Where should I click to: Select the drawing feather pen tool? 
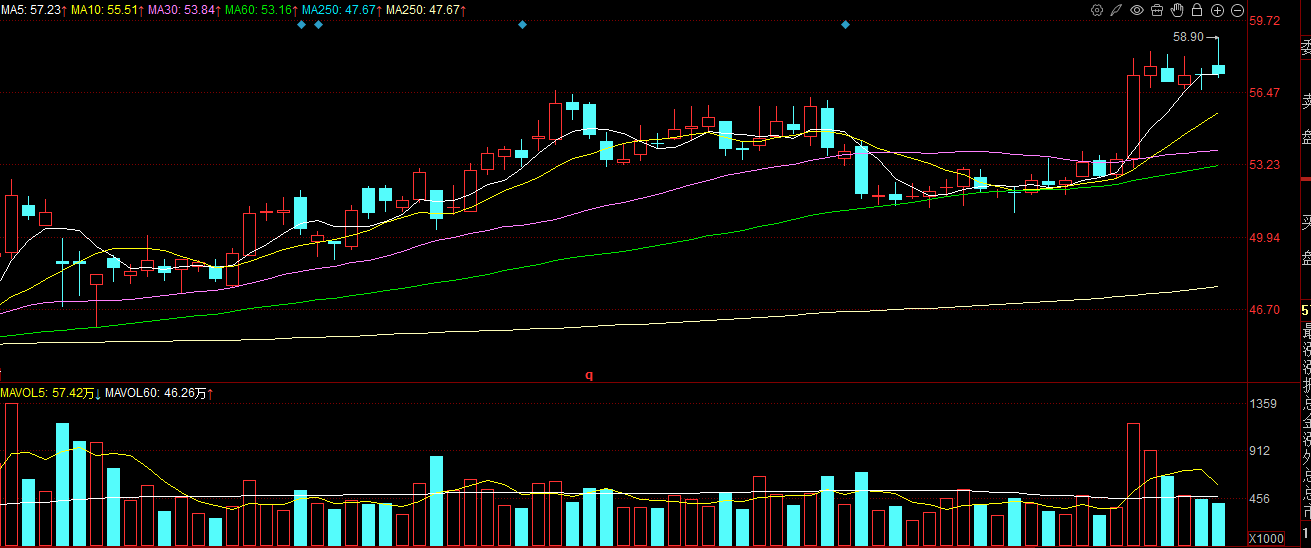(x=1116, y=10)
